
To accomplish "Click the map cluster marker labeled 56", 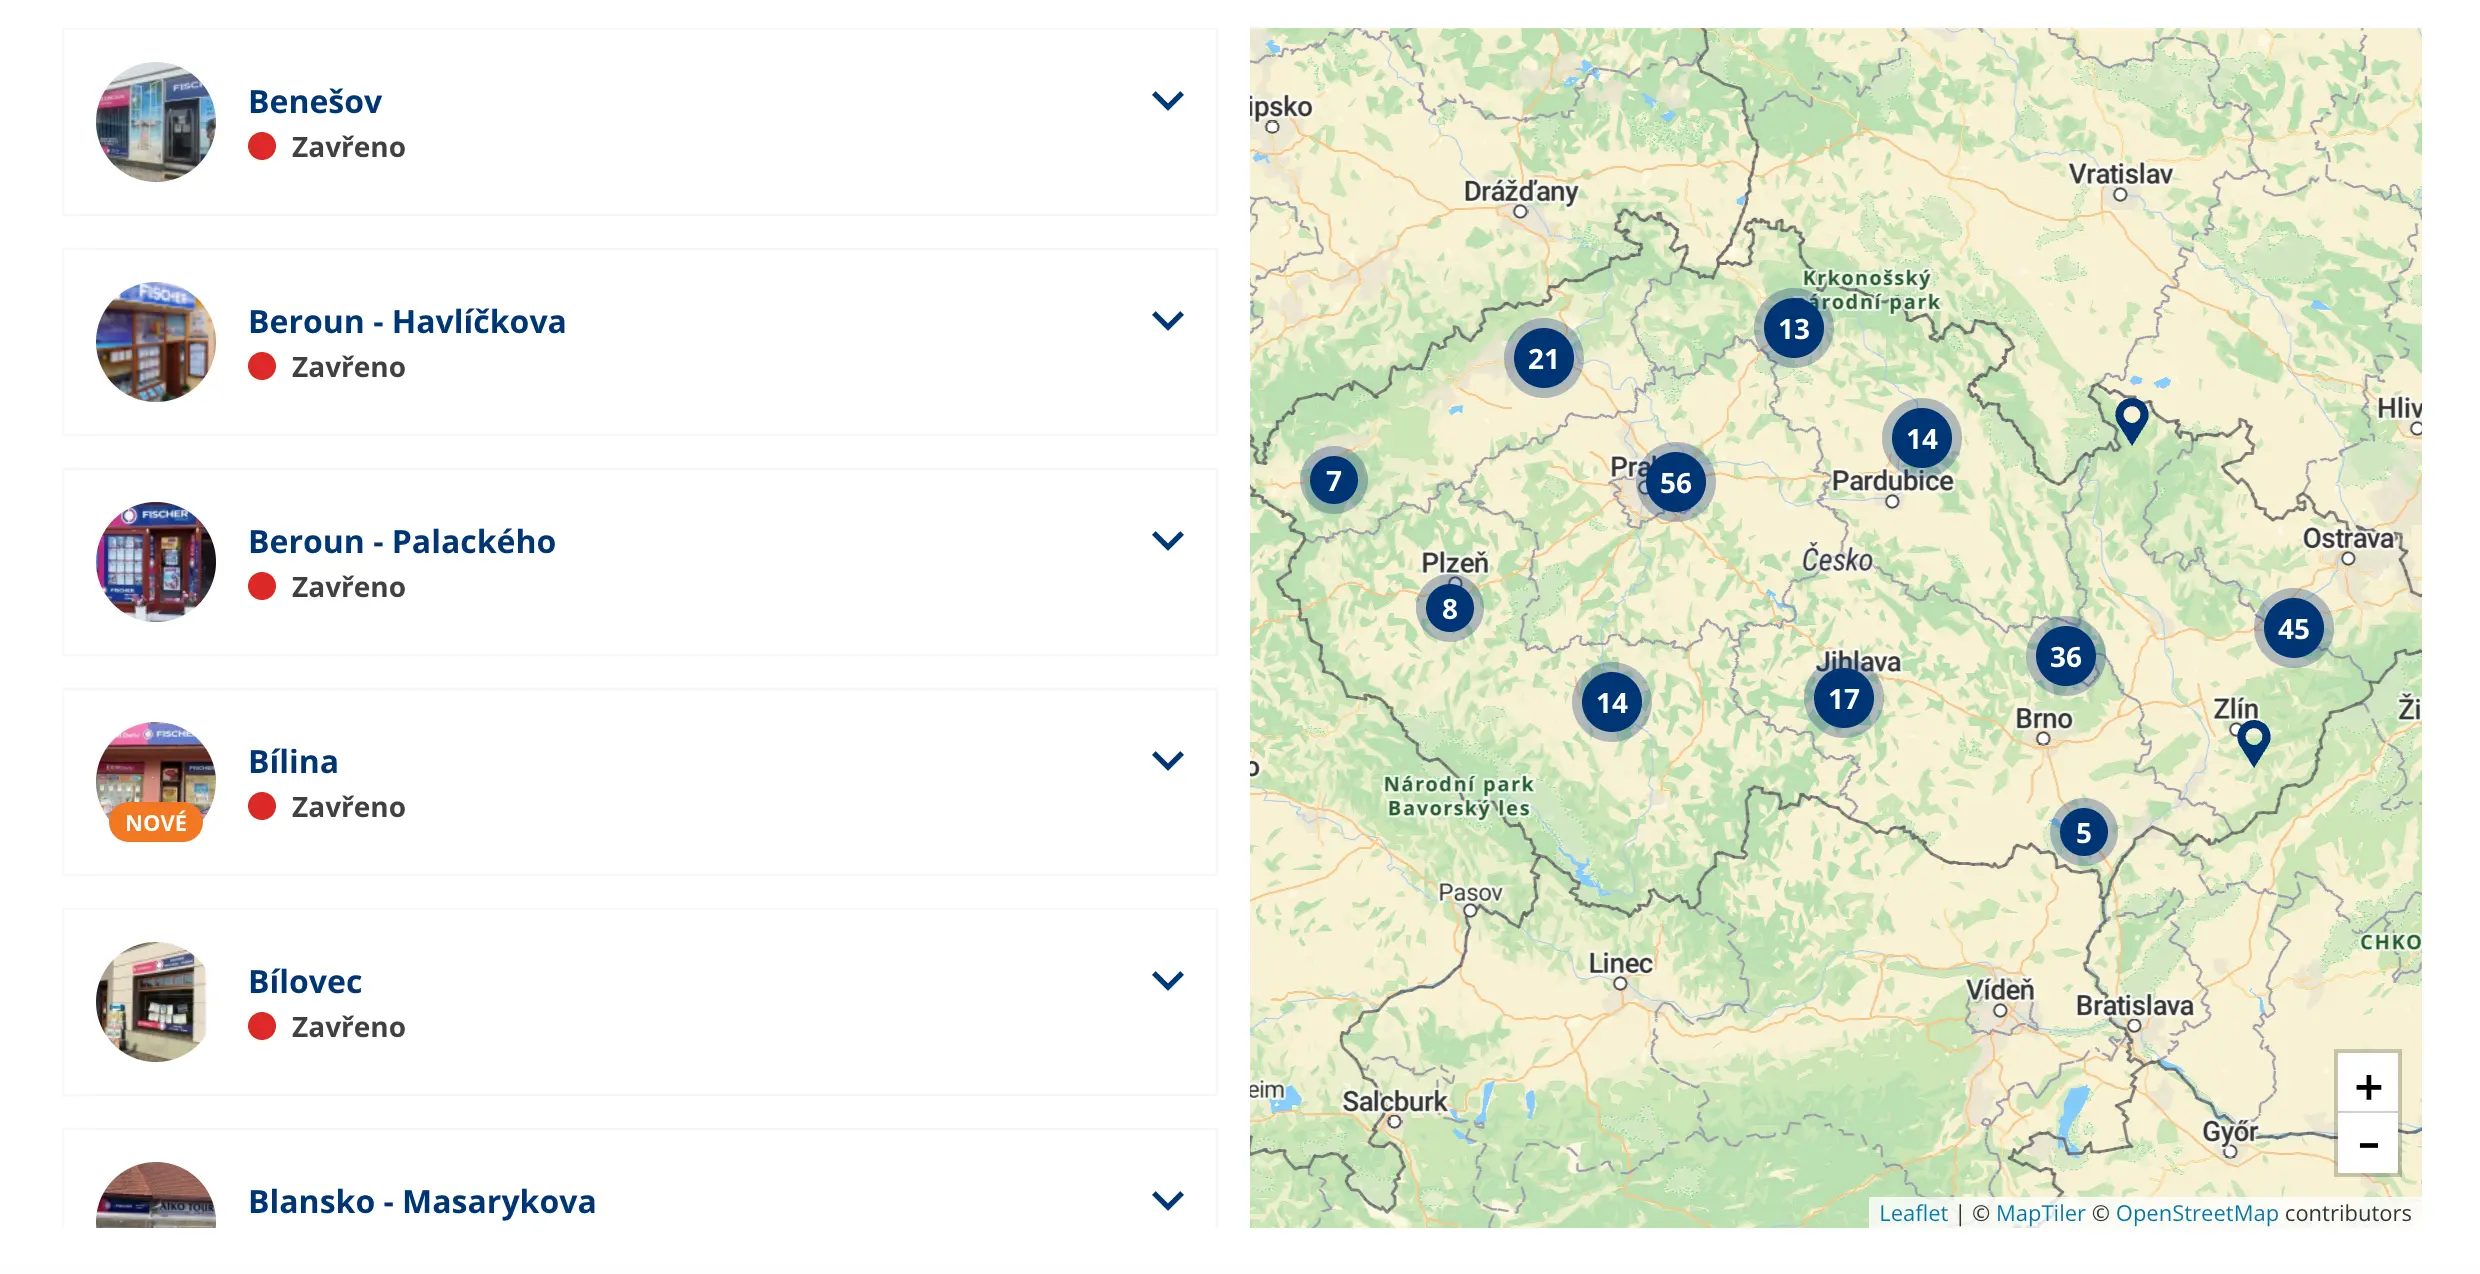I will coord(1675,483).
